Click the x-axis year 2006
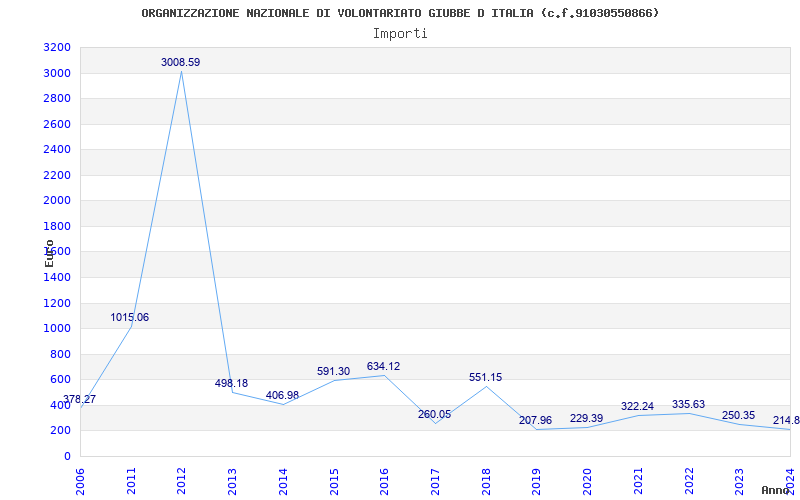This screenshot has width=800, height=500. [80, 481]
